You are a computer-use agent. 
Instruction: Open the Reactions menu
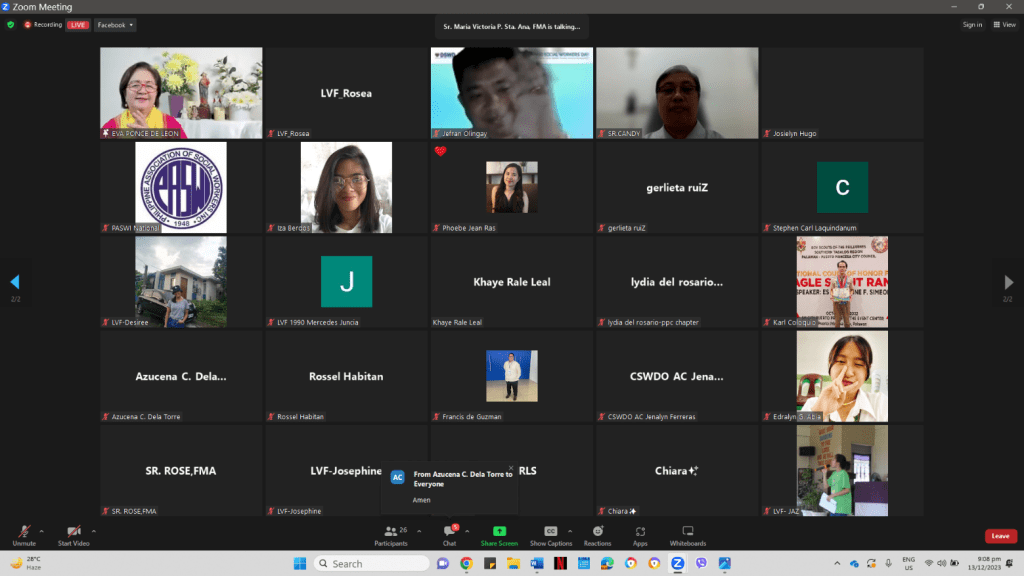pyautogui.click(x=598, y=533)
